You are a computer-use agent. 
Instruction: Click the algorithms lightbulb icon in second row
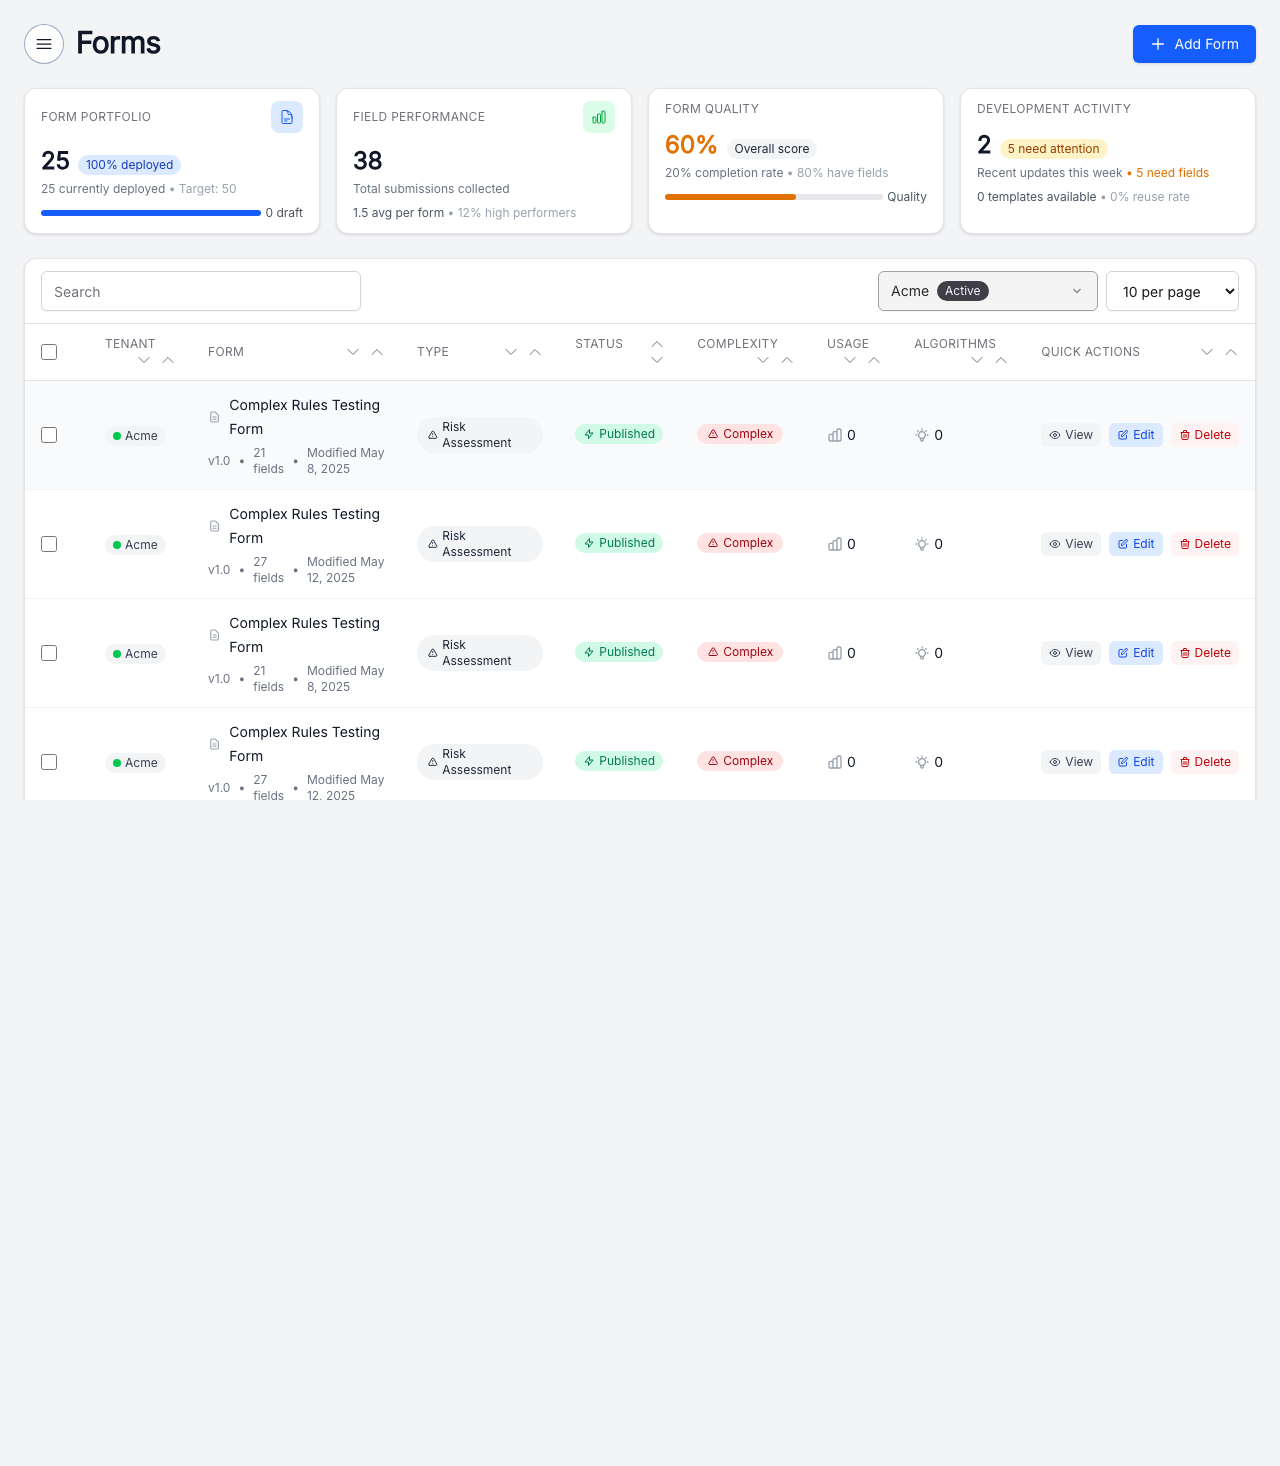click(x=922, y=544)
